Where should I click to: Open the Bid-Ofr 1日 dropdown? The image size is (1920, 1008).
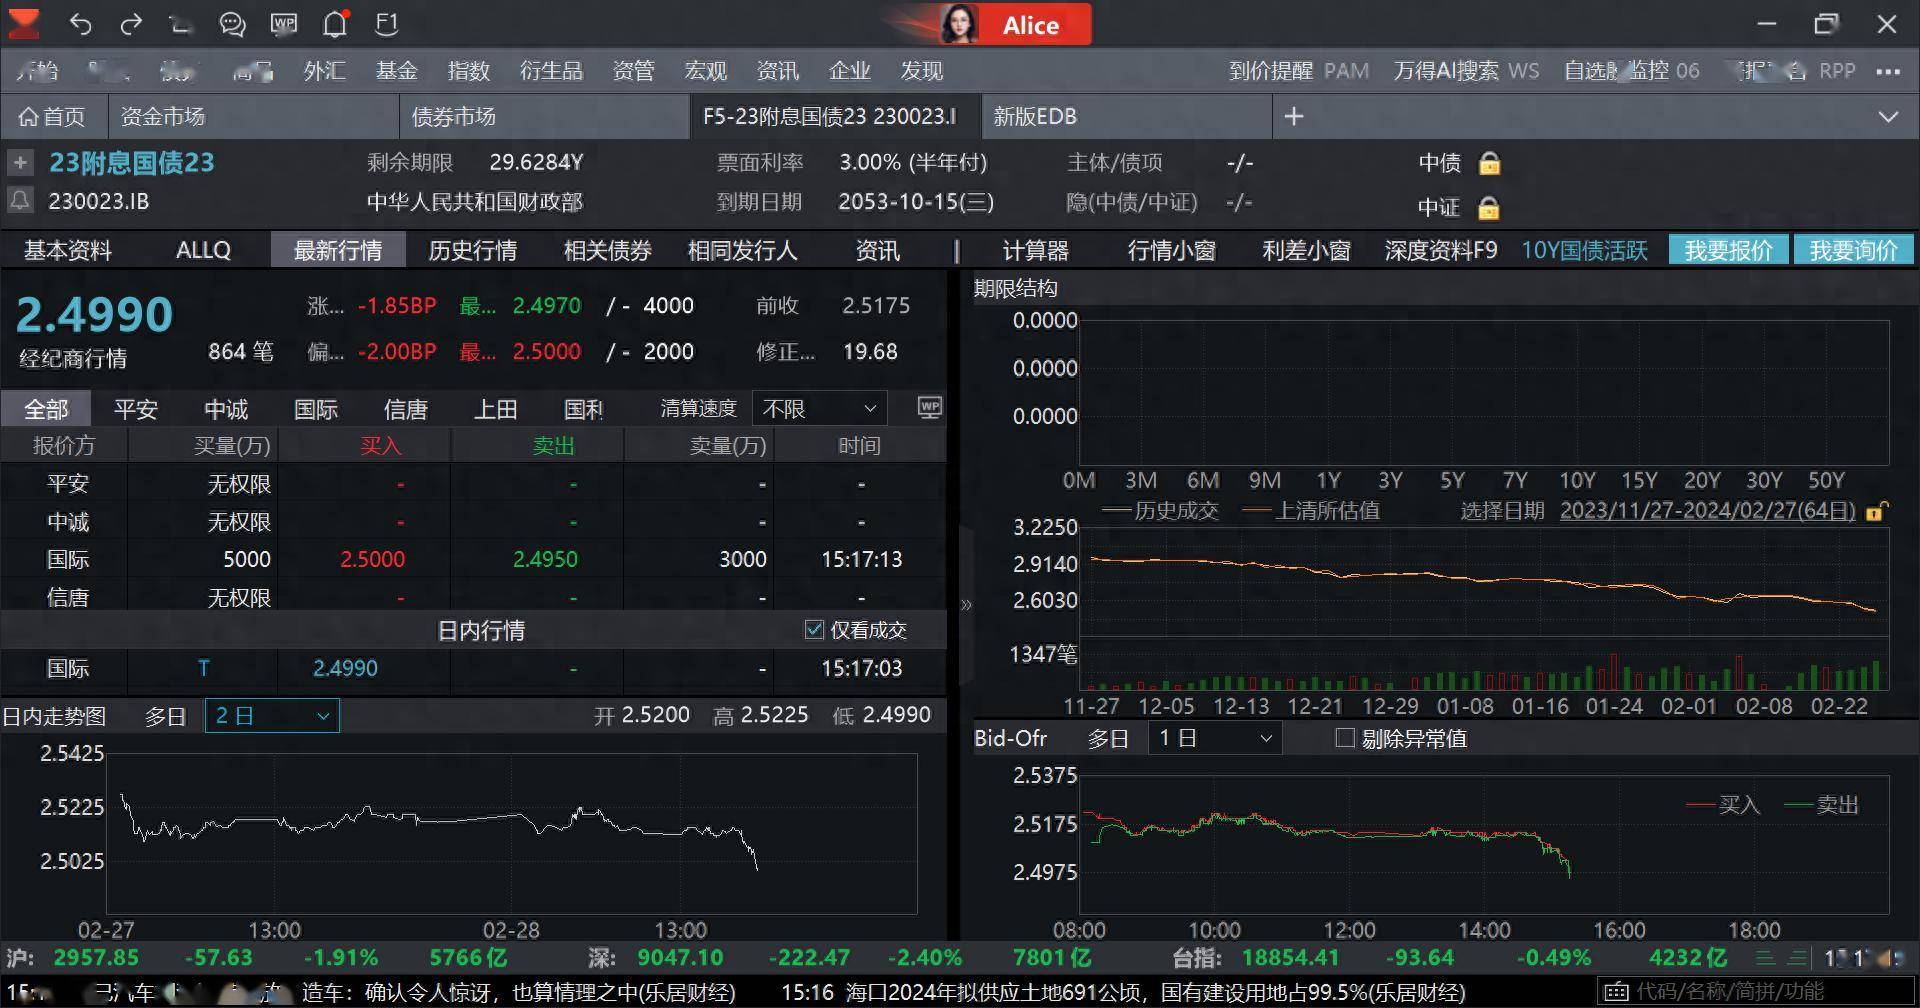(x=1214, y=738)
